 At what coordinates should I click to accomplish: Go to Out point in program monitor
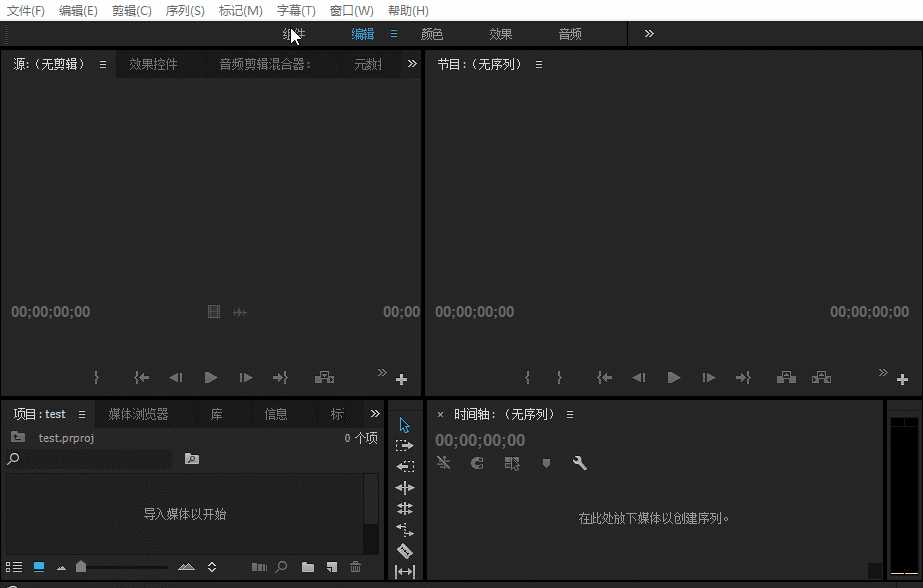point(743,377)
